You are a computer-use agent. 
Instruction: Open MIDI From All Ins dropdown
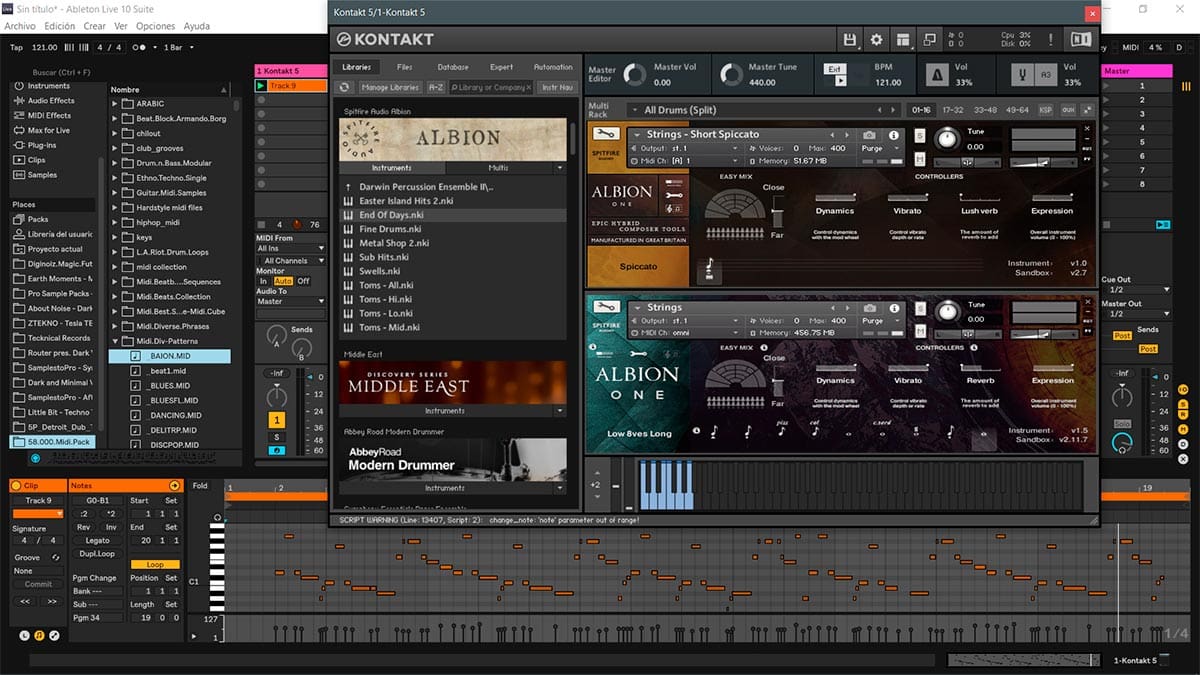pyautogui.click(x=291, y=248)
